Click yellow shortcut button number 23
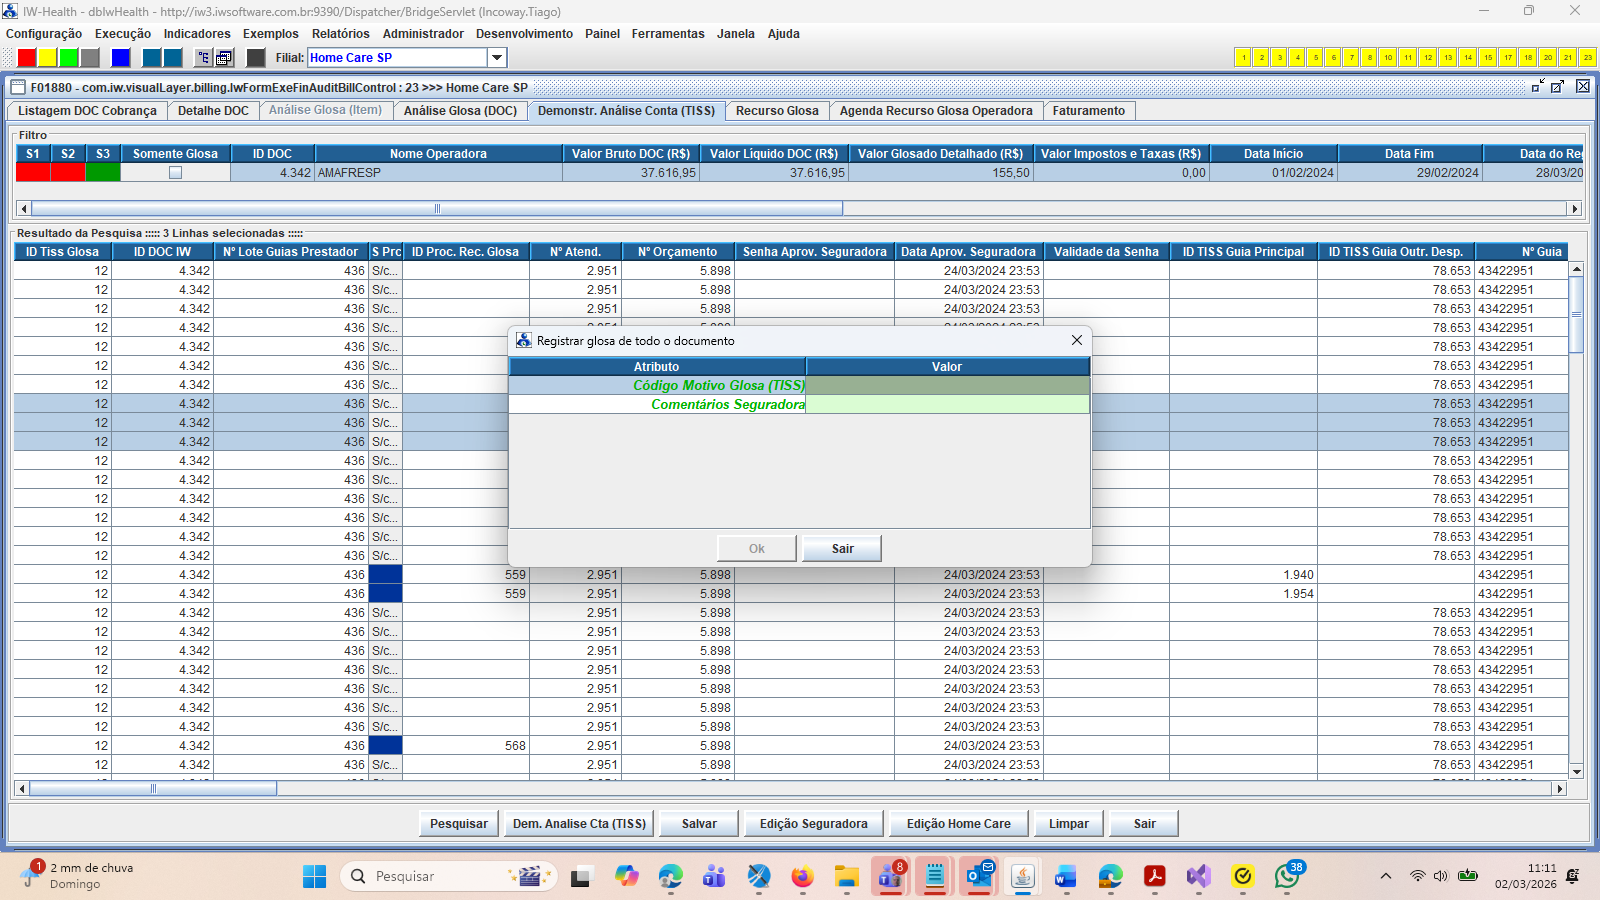 point(1587,58)
